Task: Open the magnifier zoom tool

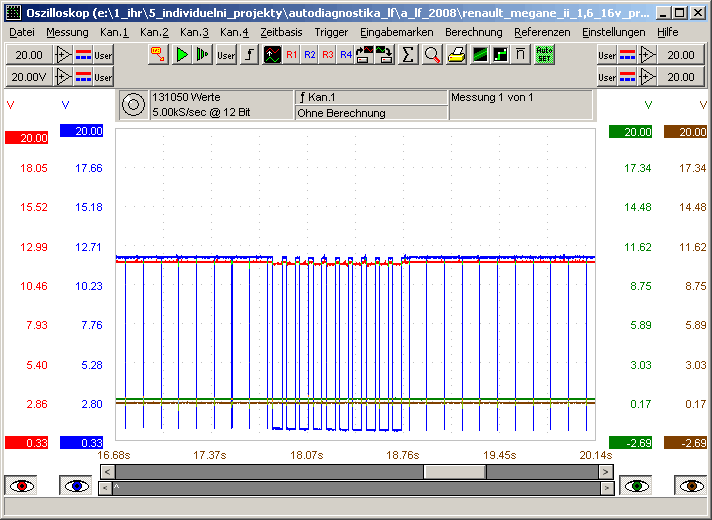Action: (432, 55)
